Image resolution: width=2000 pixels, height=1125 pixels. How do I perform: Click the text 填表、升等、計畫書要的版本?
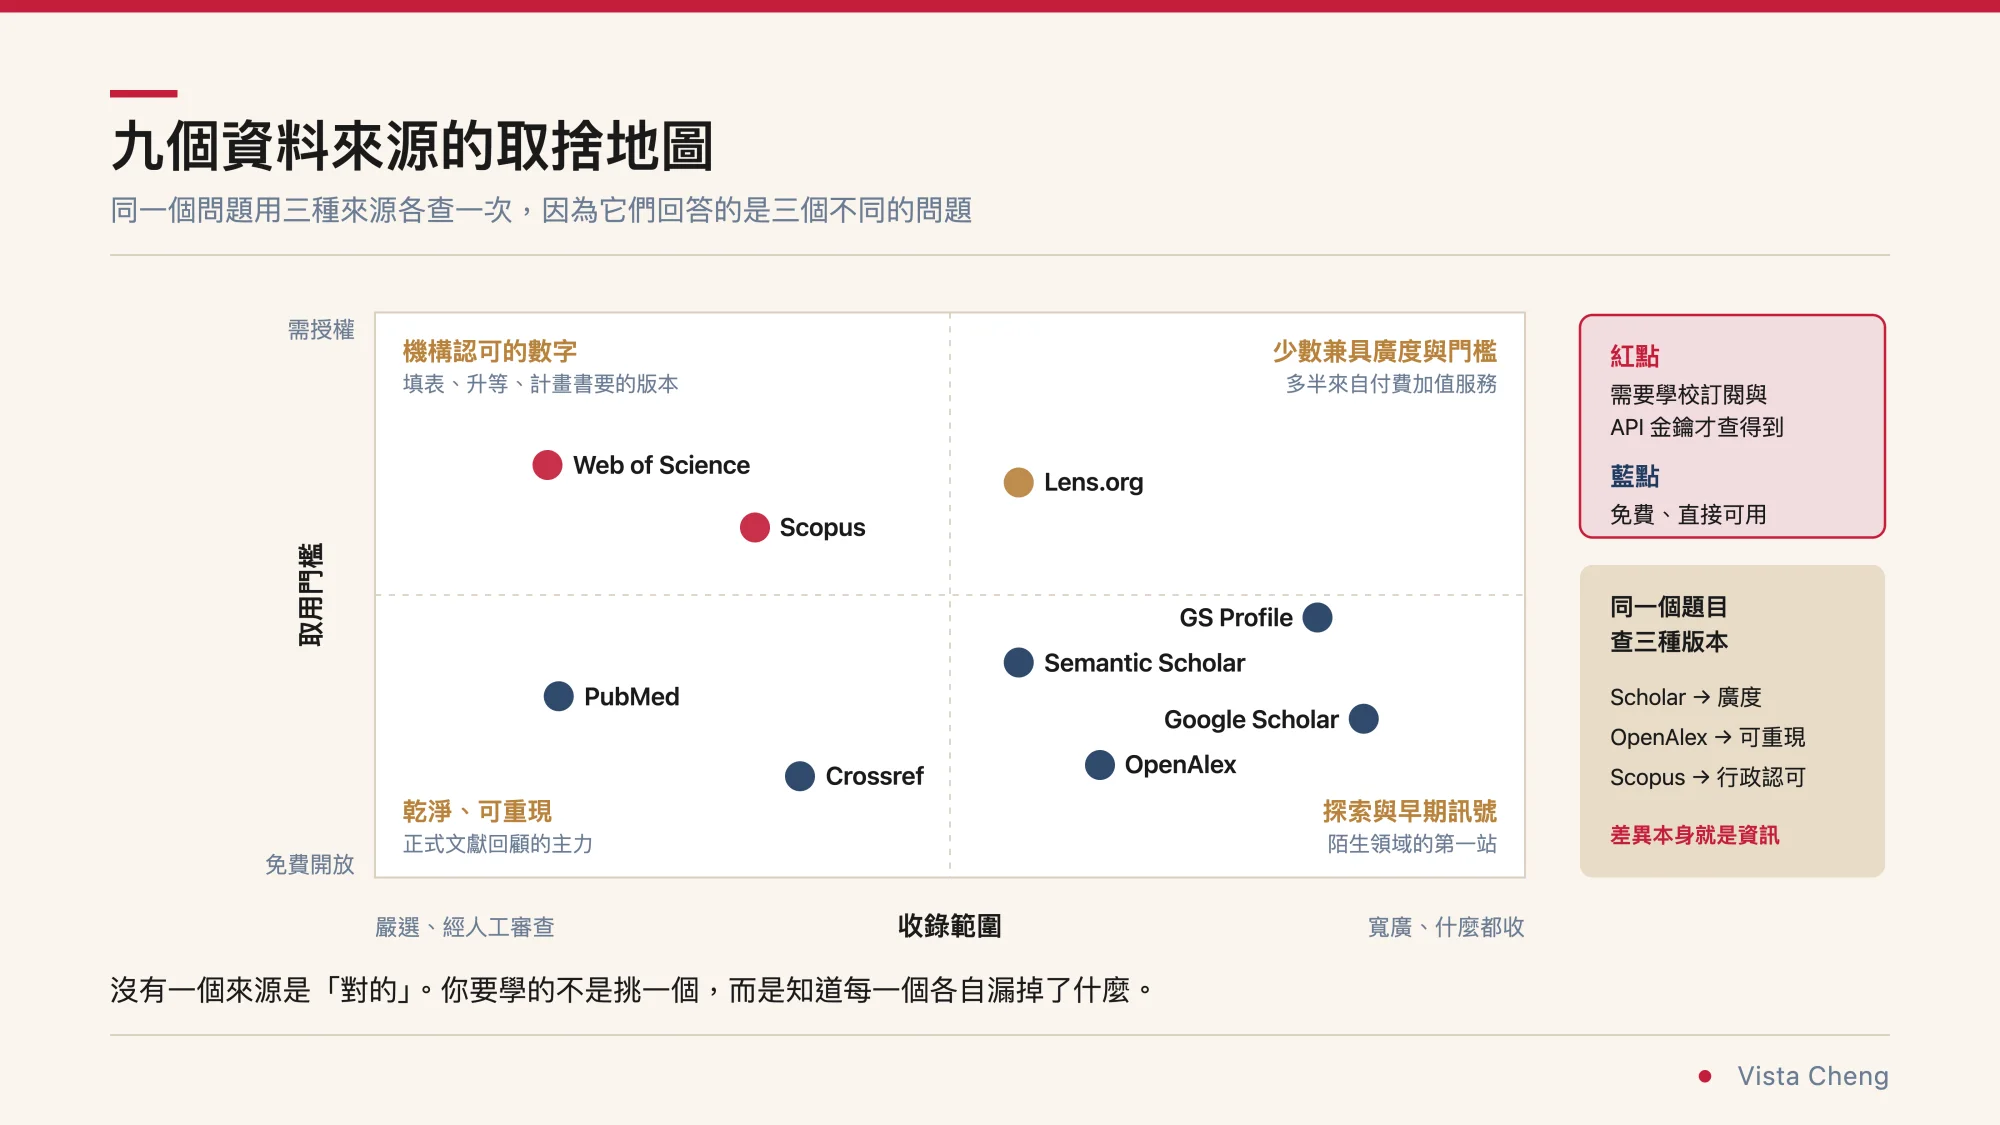coord(541,384)
